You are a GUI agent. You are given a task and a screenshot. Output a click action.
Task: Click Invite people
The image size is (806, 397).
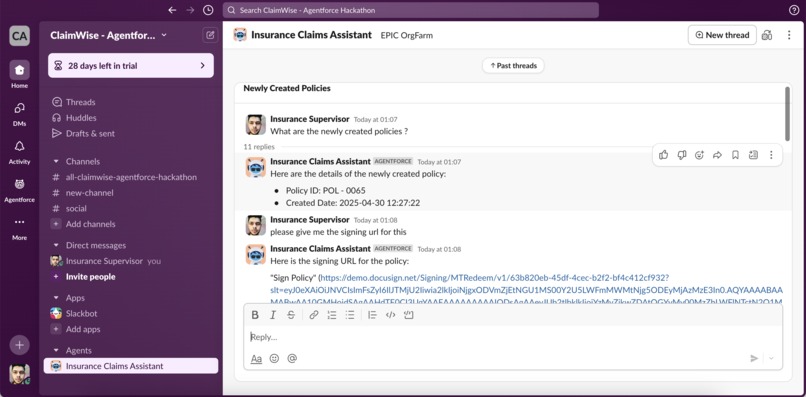pos(131,277)
